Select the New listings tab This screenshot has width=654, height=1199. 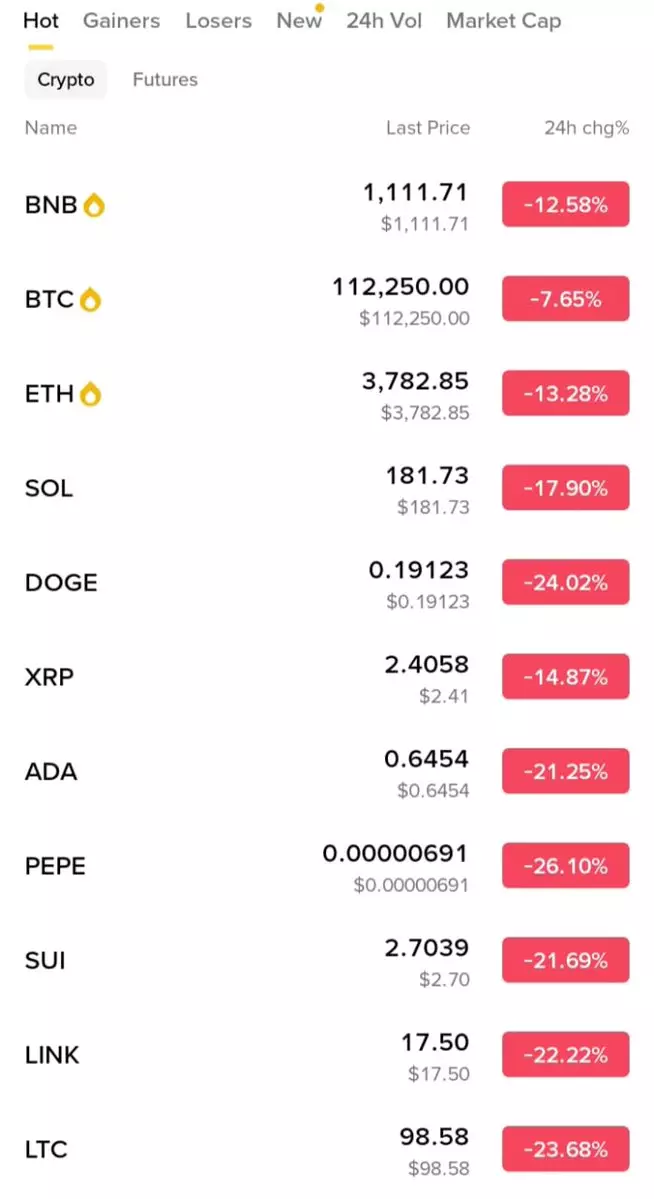[299, 21]
